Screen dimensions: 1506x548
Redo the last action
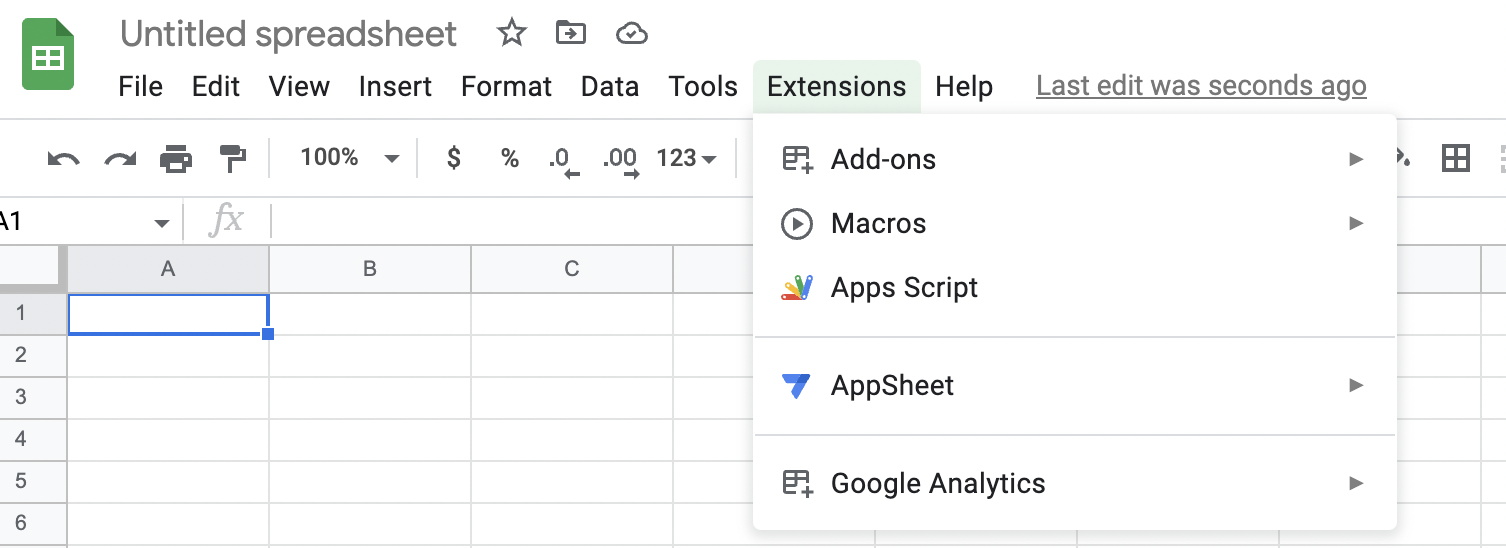pos(120,158)
